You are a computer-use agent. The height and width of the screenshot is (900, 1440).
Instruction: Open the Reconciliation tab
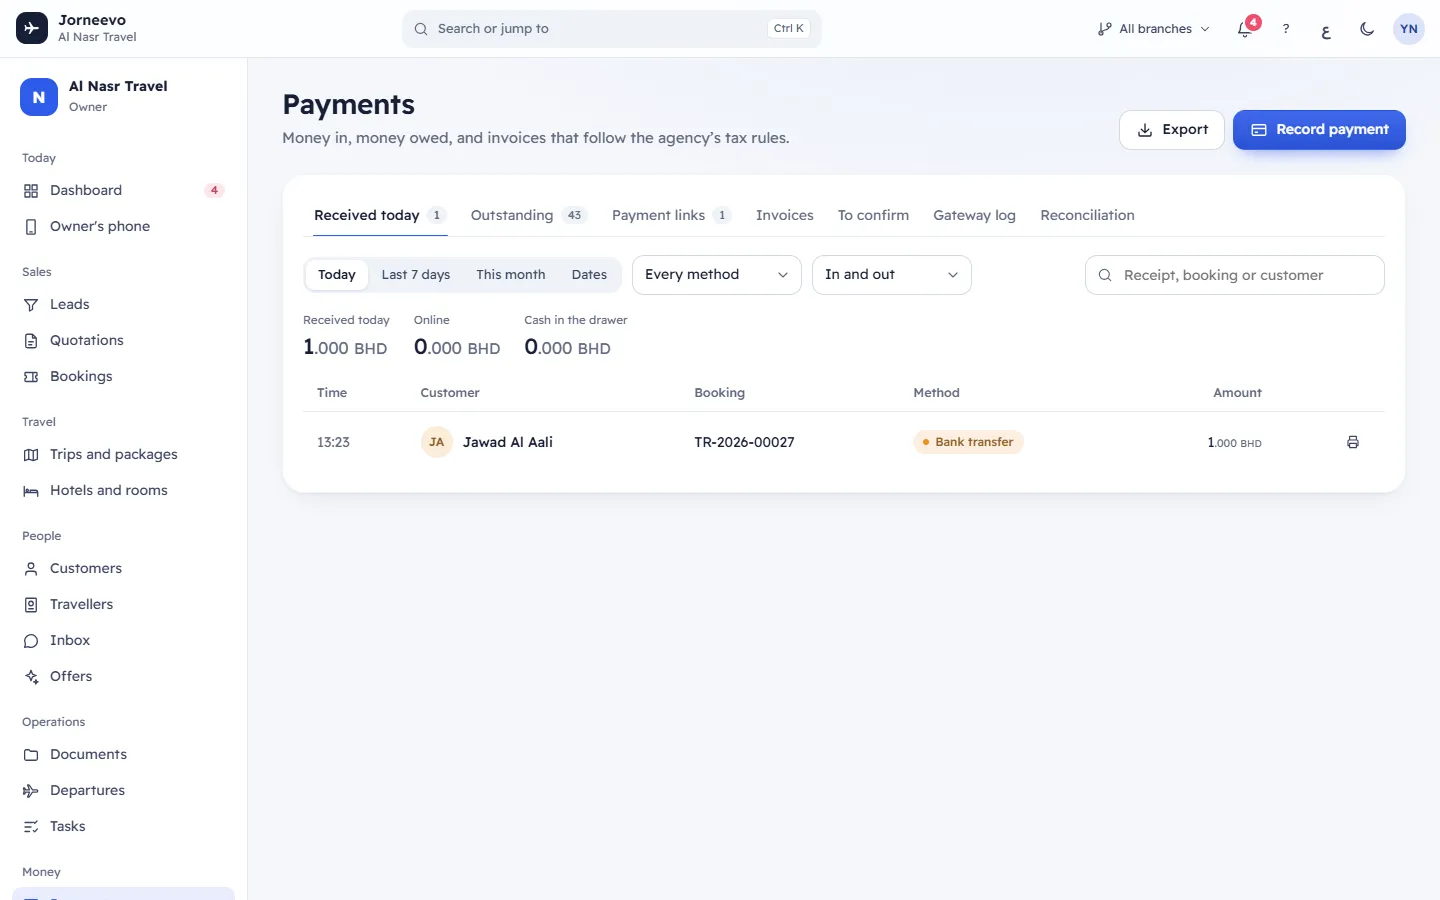point(1087,215)
